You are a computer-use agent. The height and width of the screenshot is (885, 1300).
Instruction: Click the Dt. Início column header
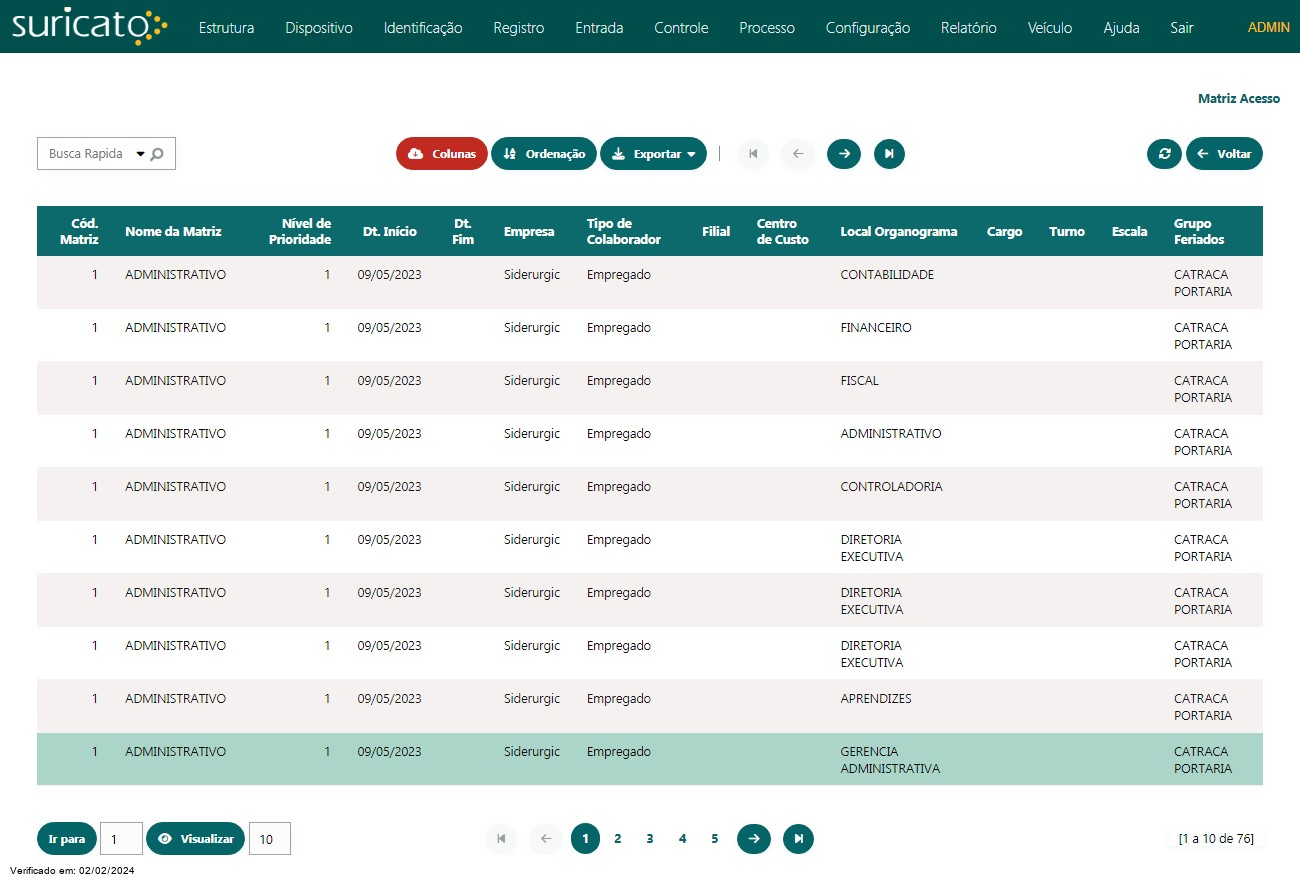click(x=390, y=231)
